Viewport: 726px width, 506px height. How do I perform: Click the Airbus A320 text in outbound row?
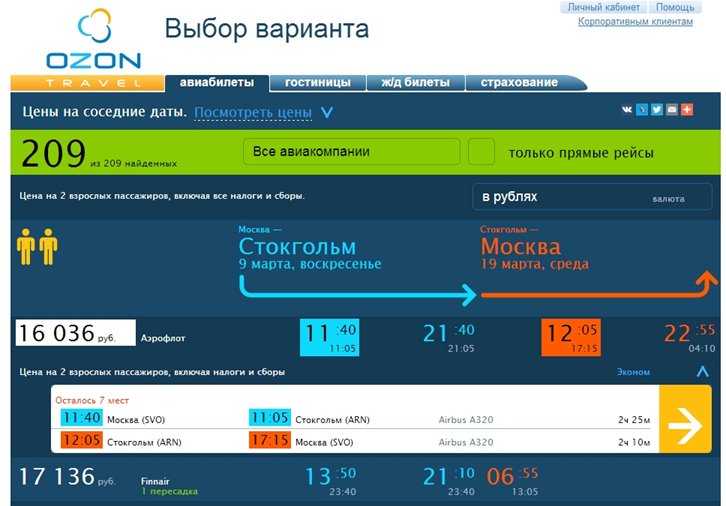(x=466, y=420)
